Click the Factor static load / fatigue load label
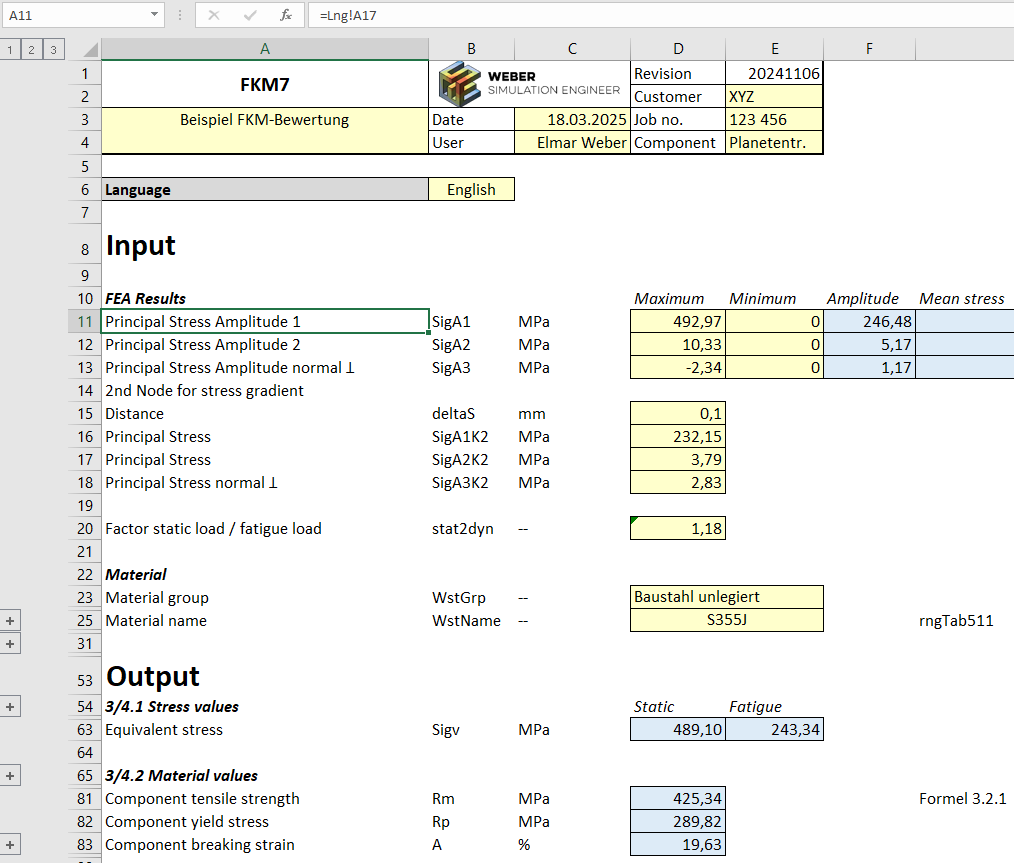This screenshot has width=1014, height=863. [213, 529]
